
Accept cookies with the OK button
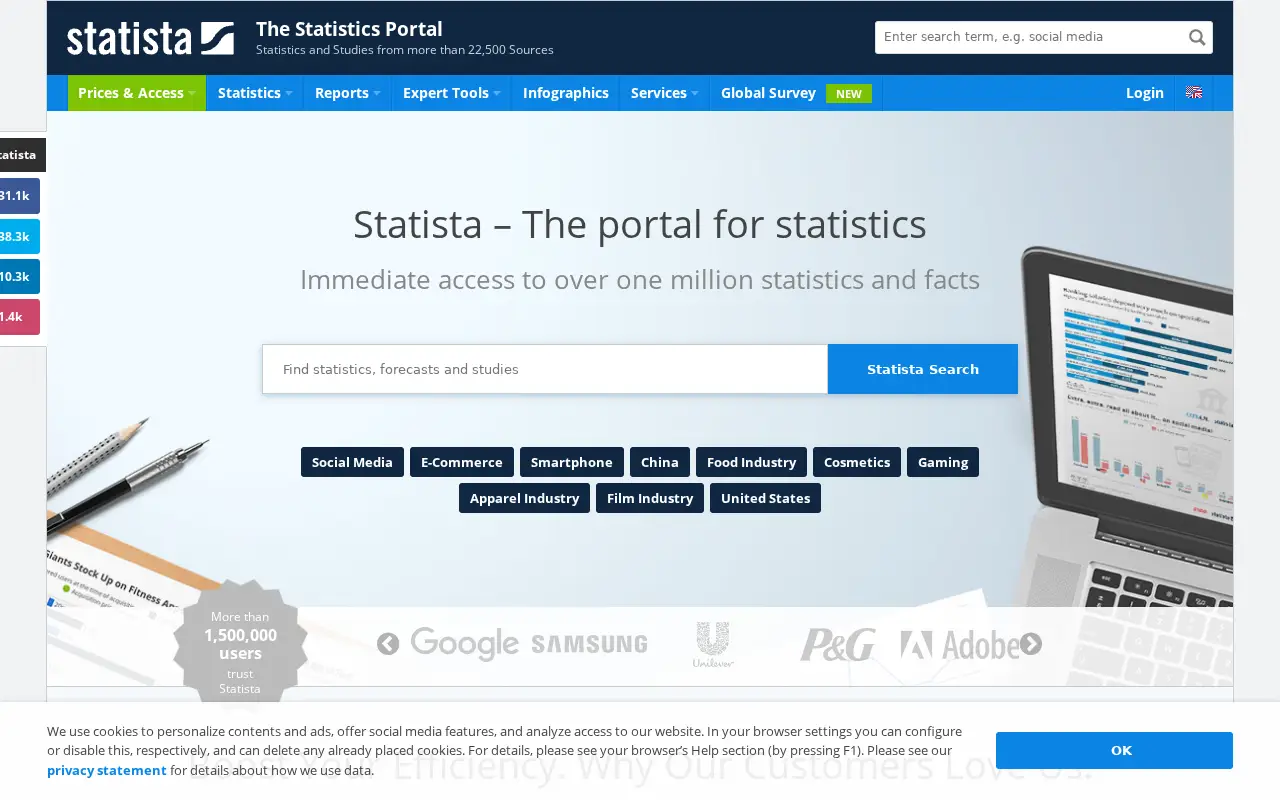click(1114, 750)
